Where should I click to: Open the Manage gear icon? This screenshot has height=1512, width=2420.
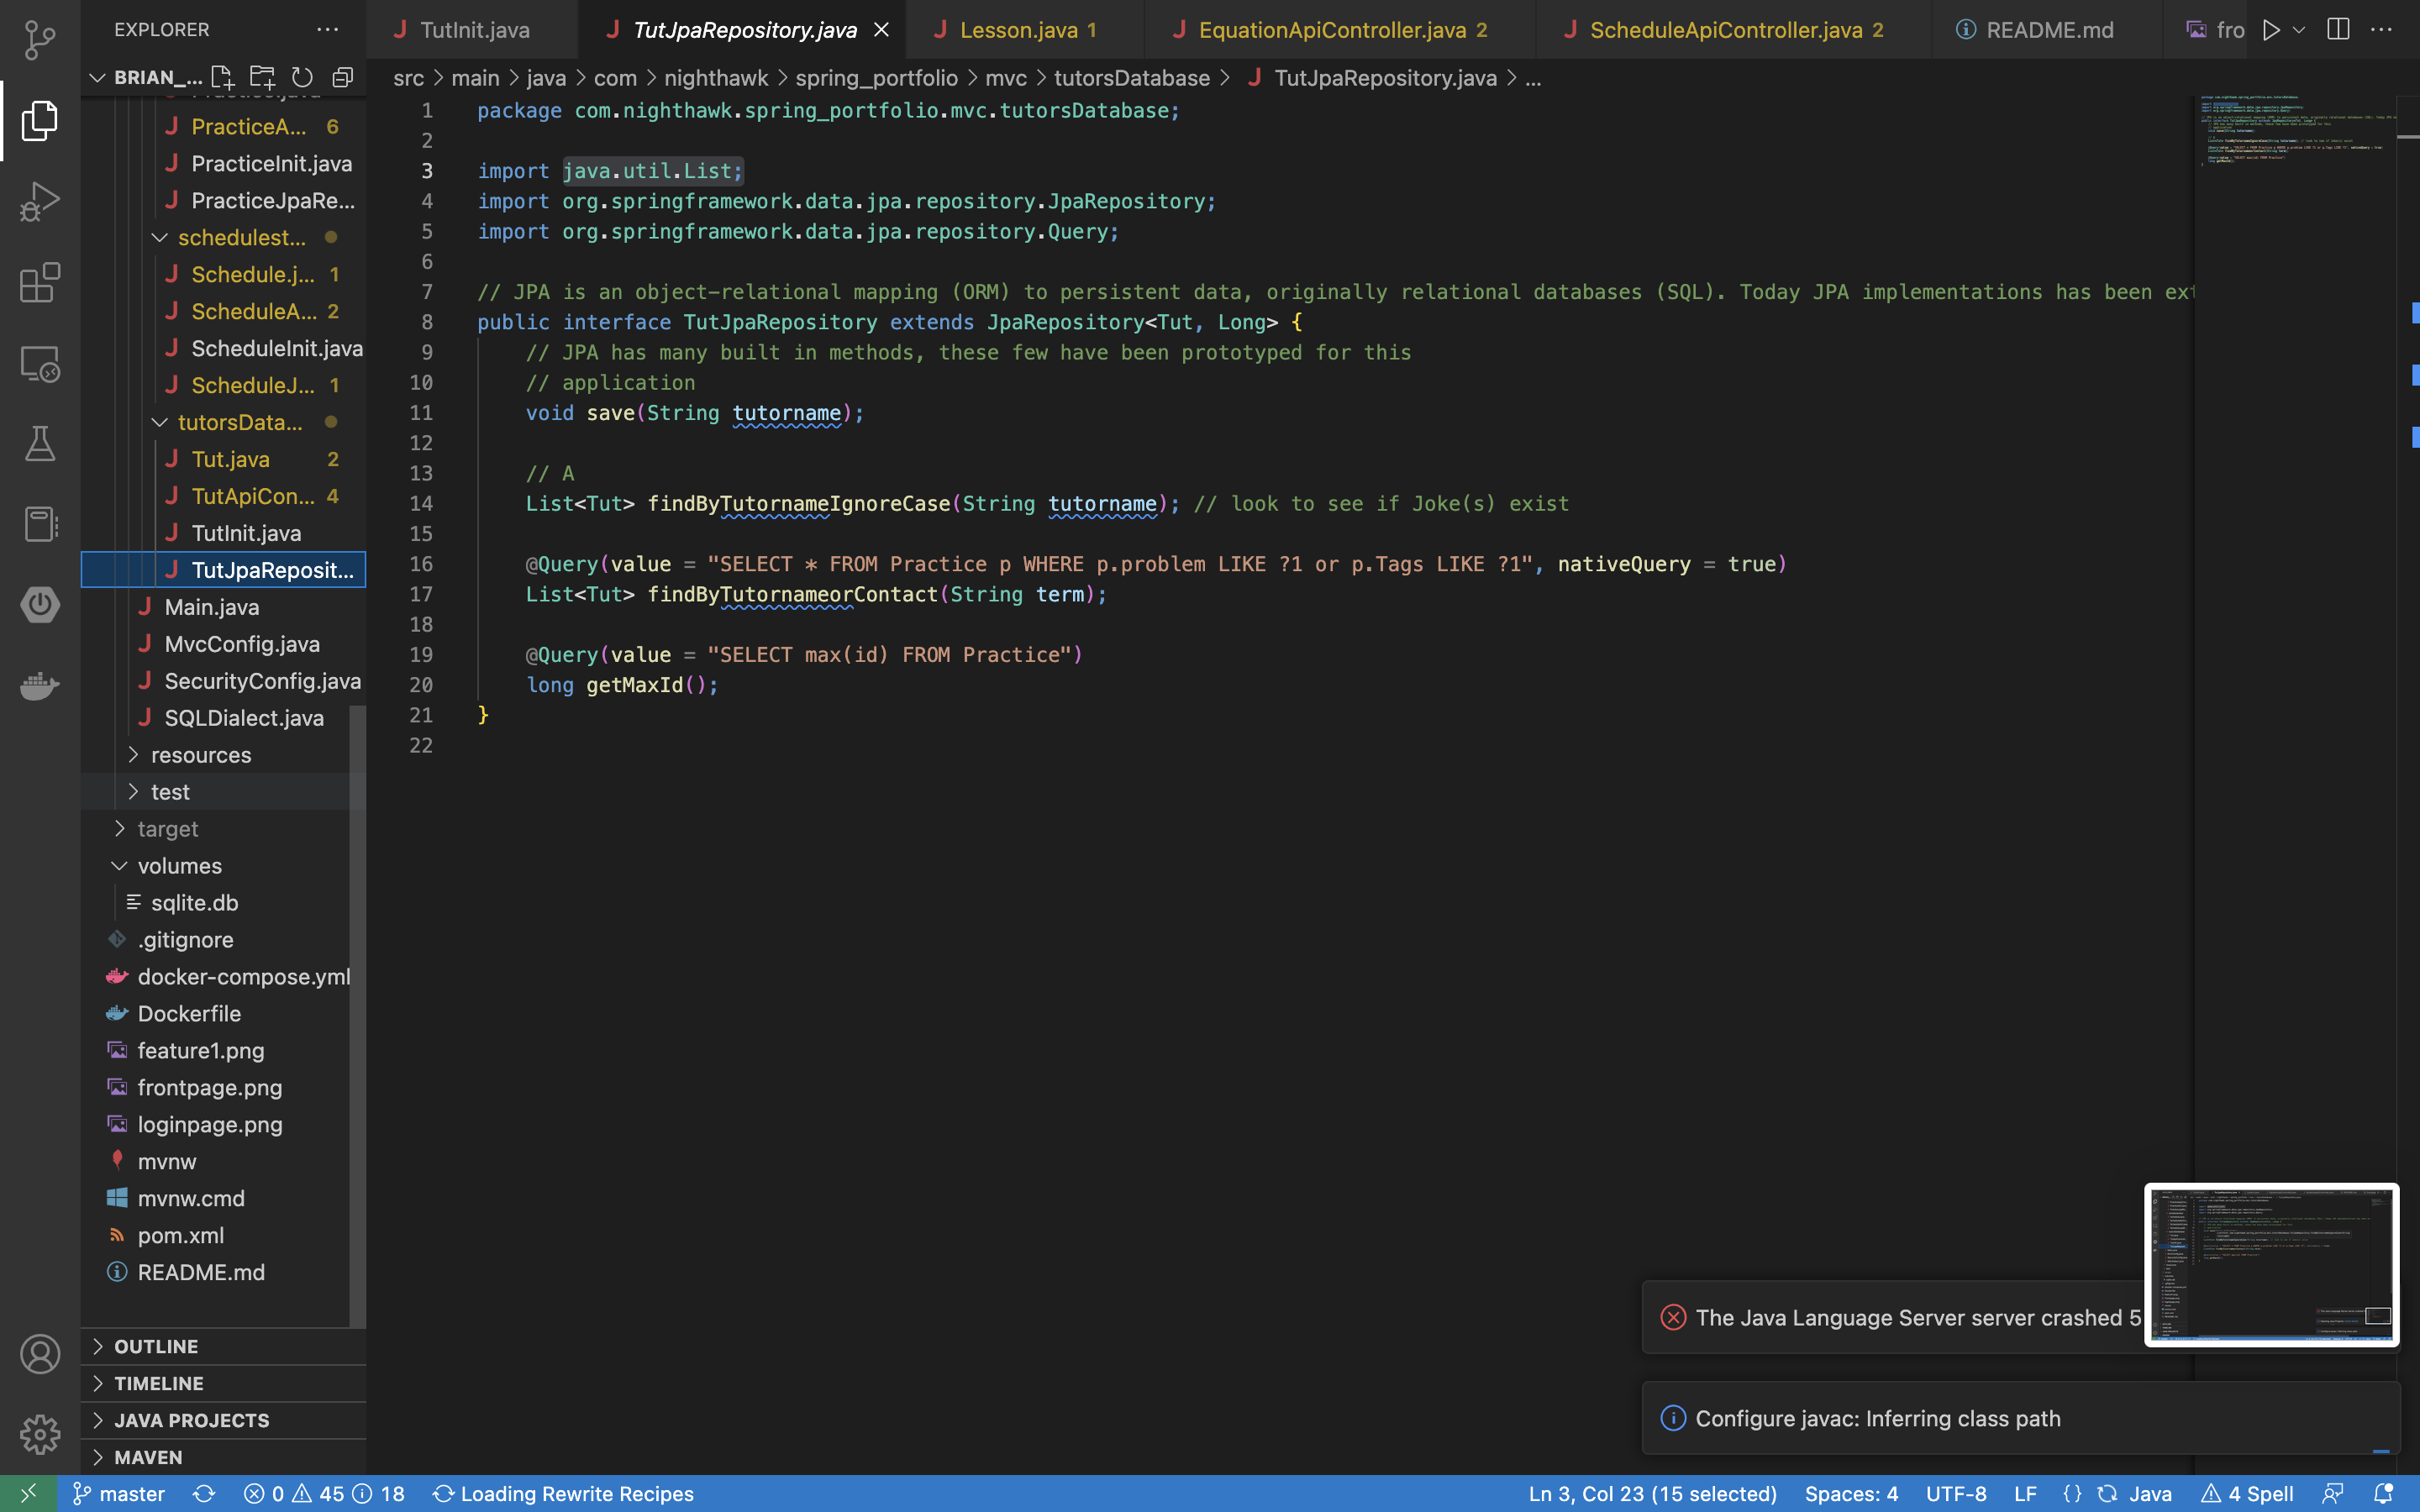[40, 1434]
